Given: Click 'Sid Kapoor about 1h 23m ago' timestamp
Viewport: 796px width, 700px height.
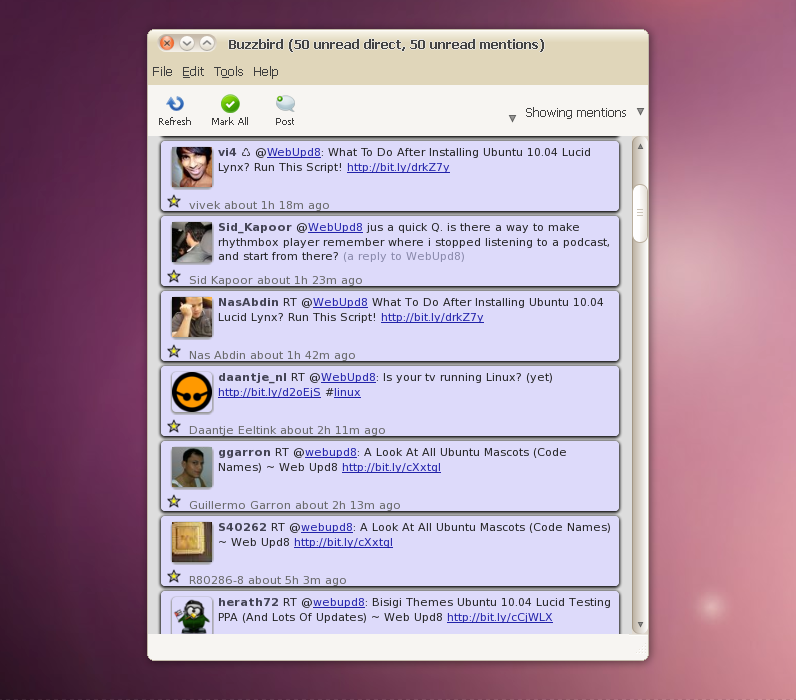Looking at the screenshot, I should click(x=276, y=280).
